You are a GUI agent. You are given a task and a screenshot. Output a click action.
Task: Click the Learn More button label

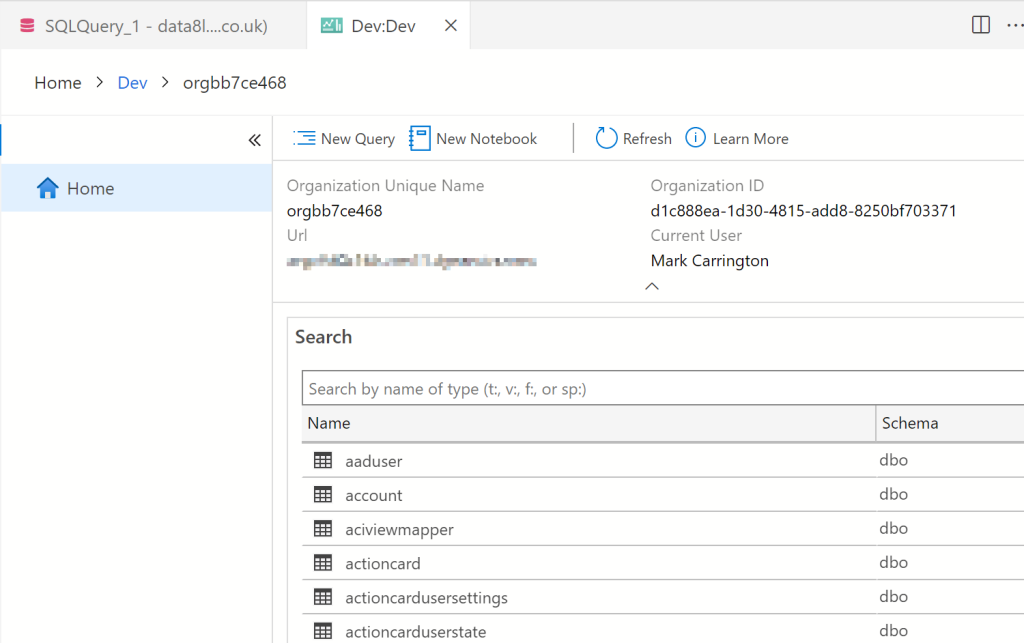750,139
